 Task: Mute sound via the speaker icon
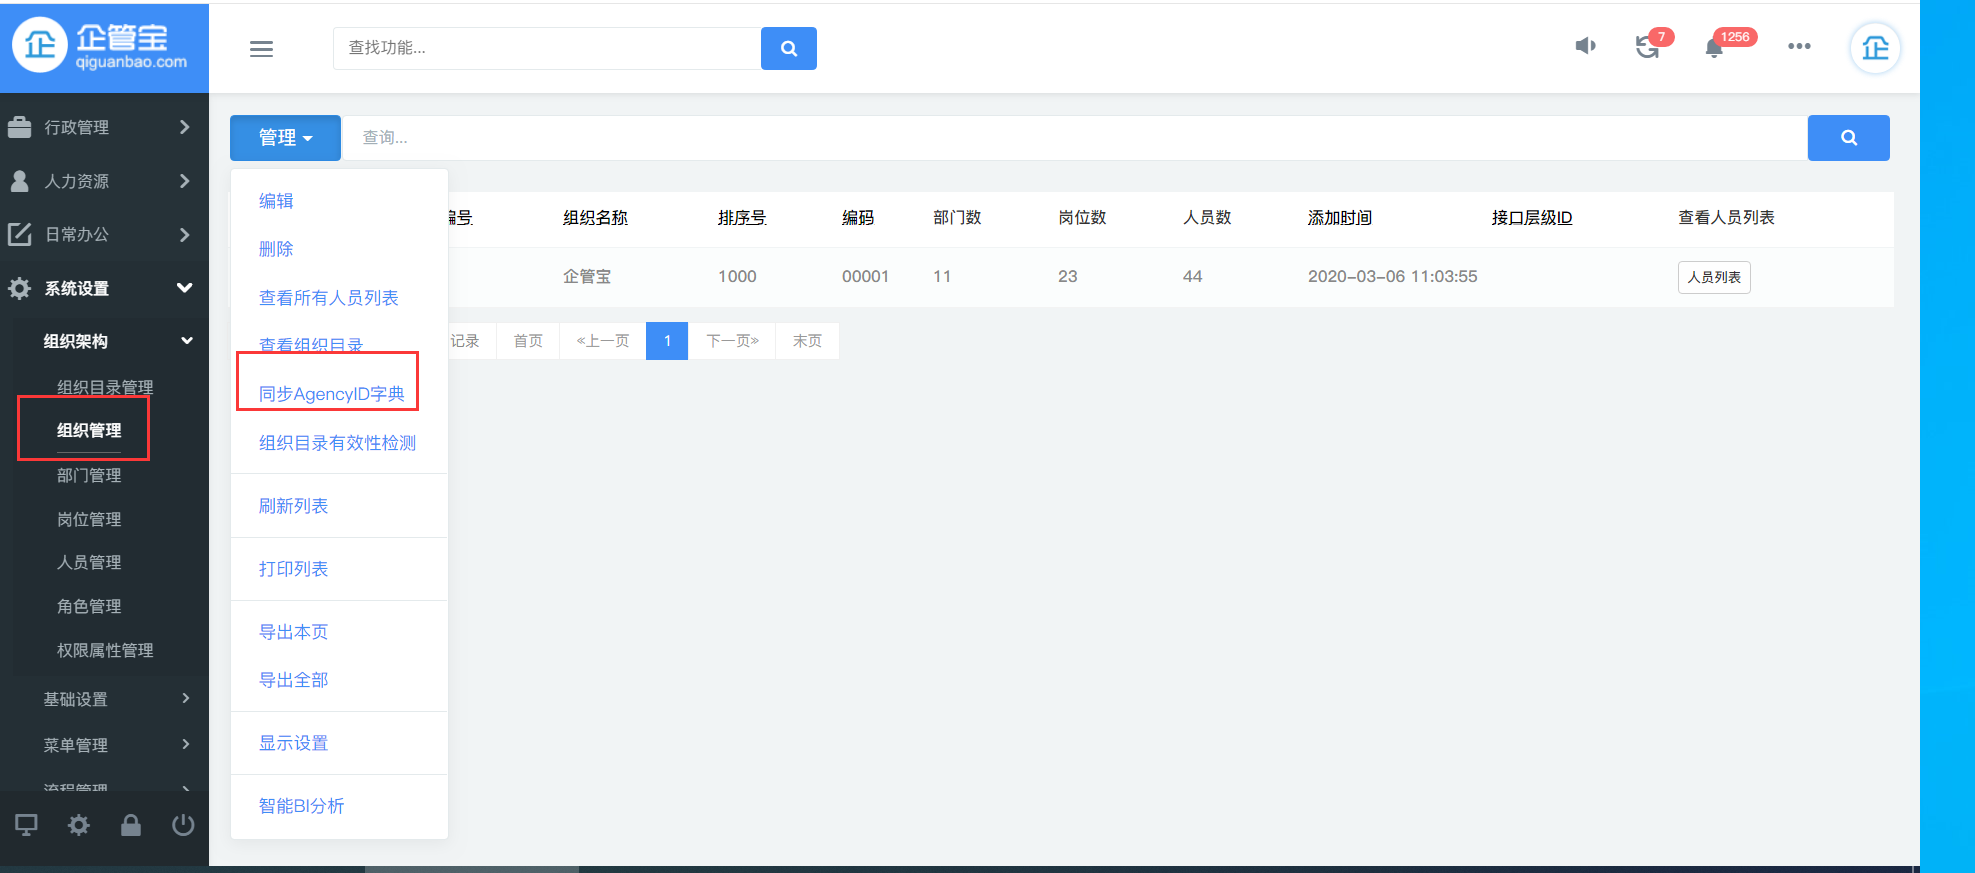click(x=1585, y=46)
